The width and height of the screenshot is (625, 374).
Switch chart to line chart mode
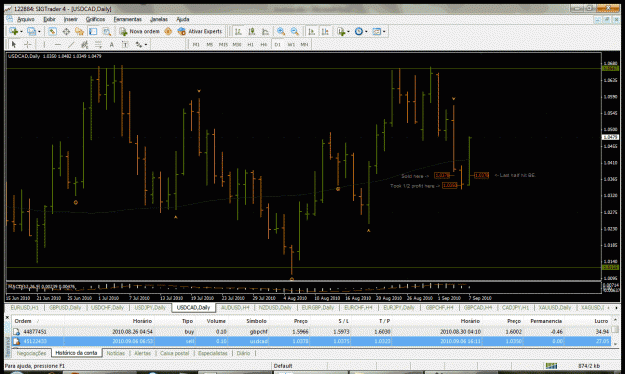(x=265, y=31)
